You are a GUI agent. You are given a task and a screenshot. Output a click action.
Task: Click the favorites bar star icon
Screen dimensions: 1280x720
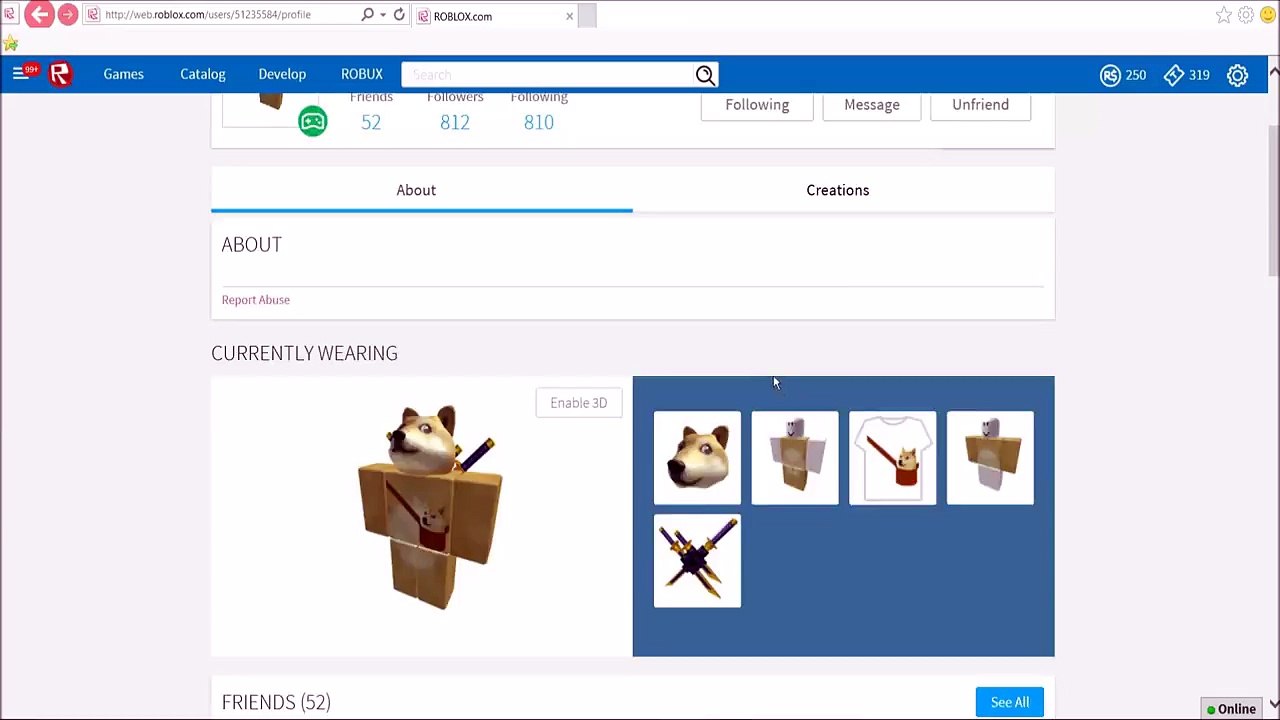pos(11,43)
